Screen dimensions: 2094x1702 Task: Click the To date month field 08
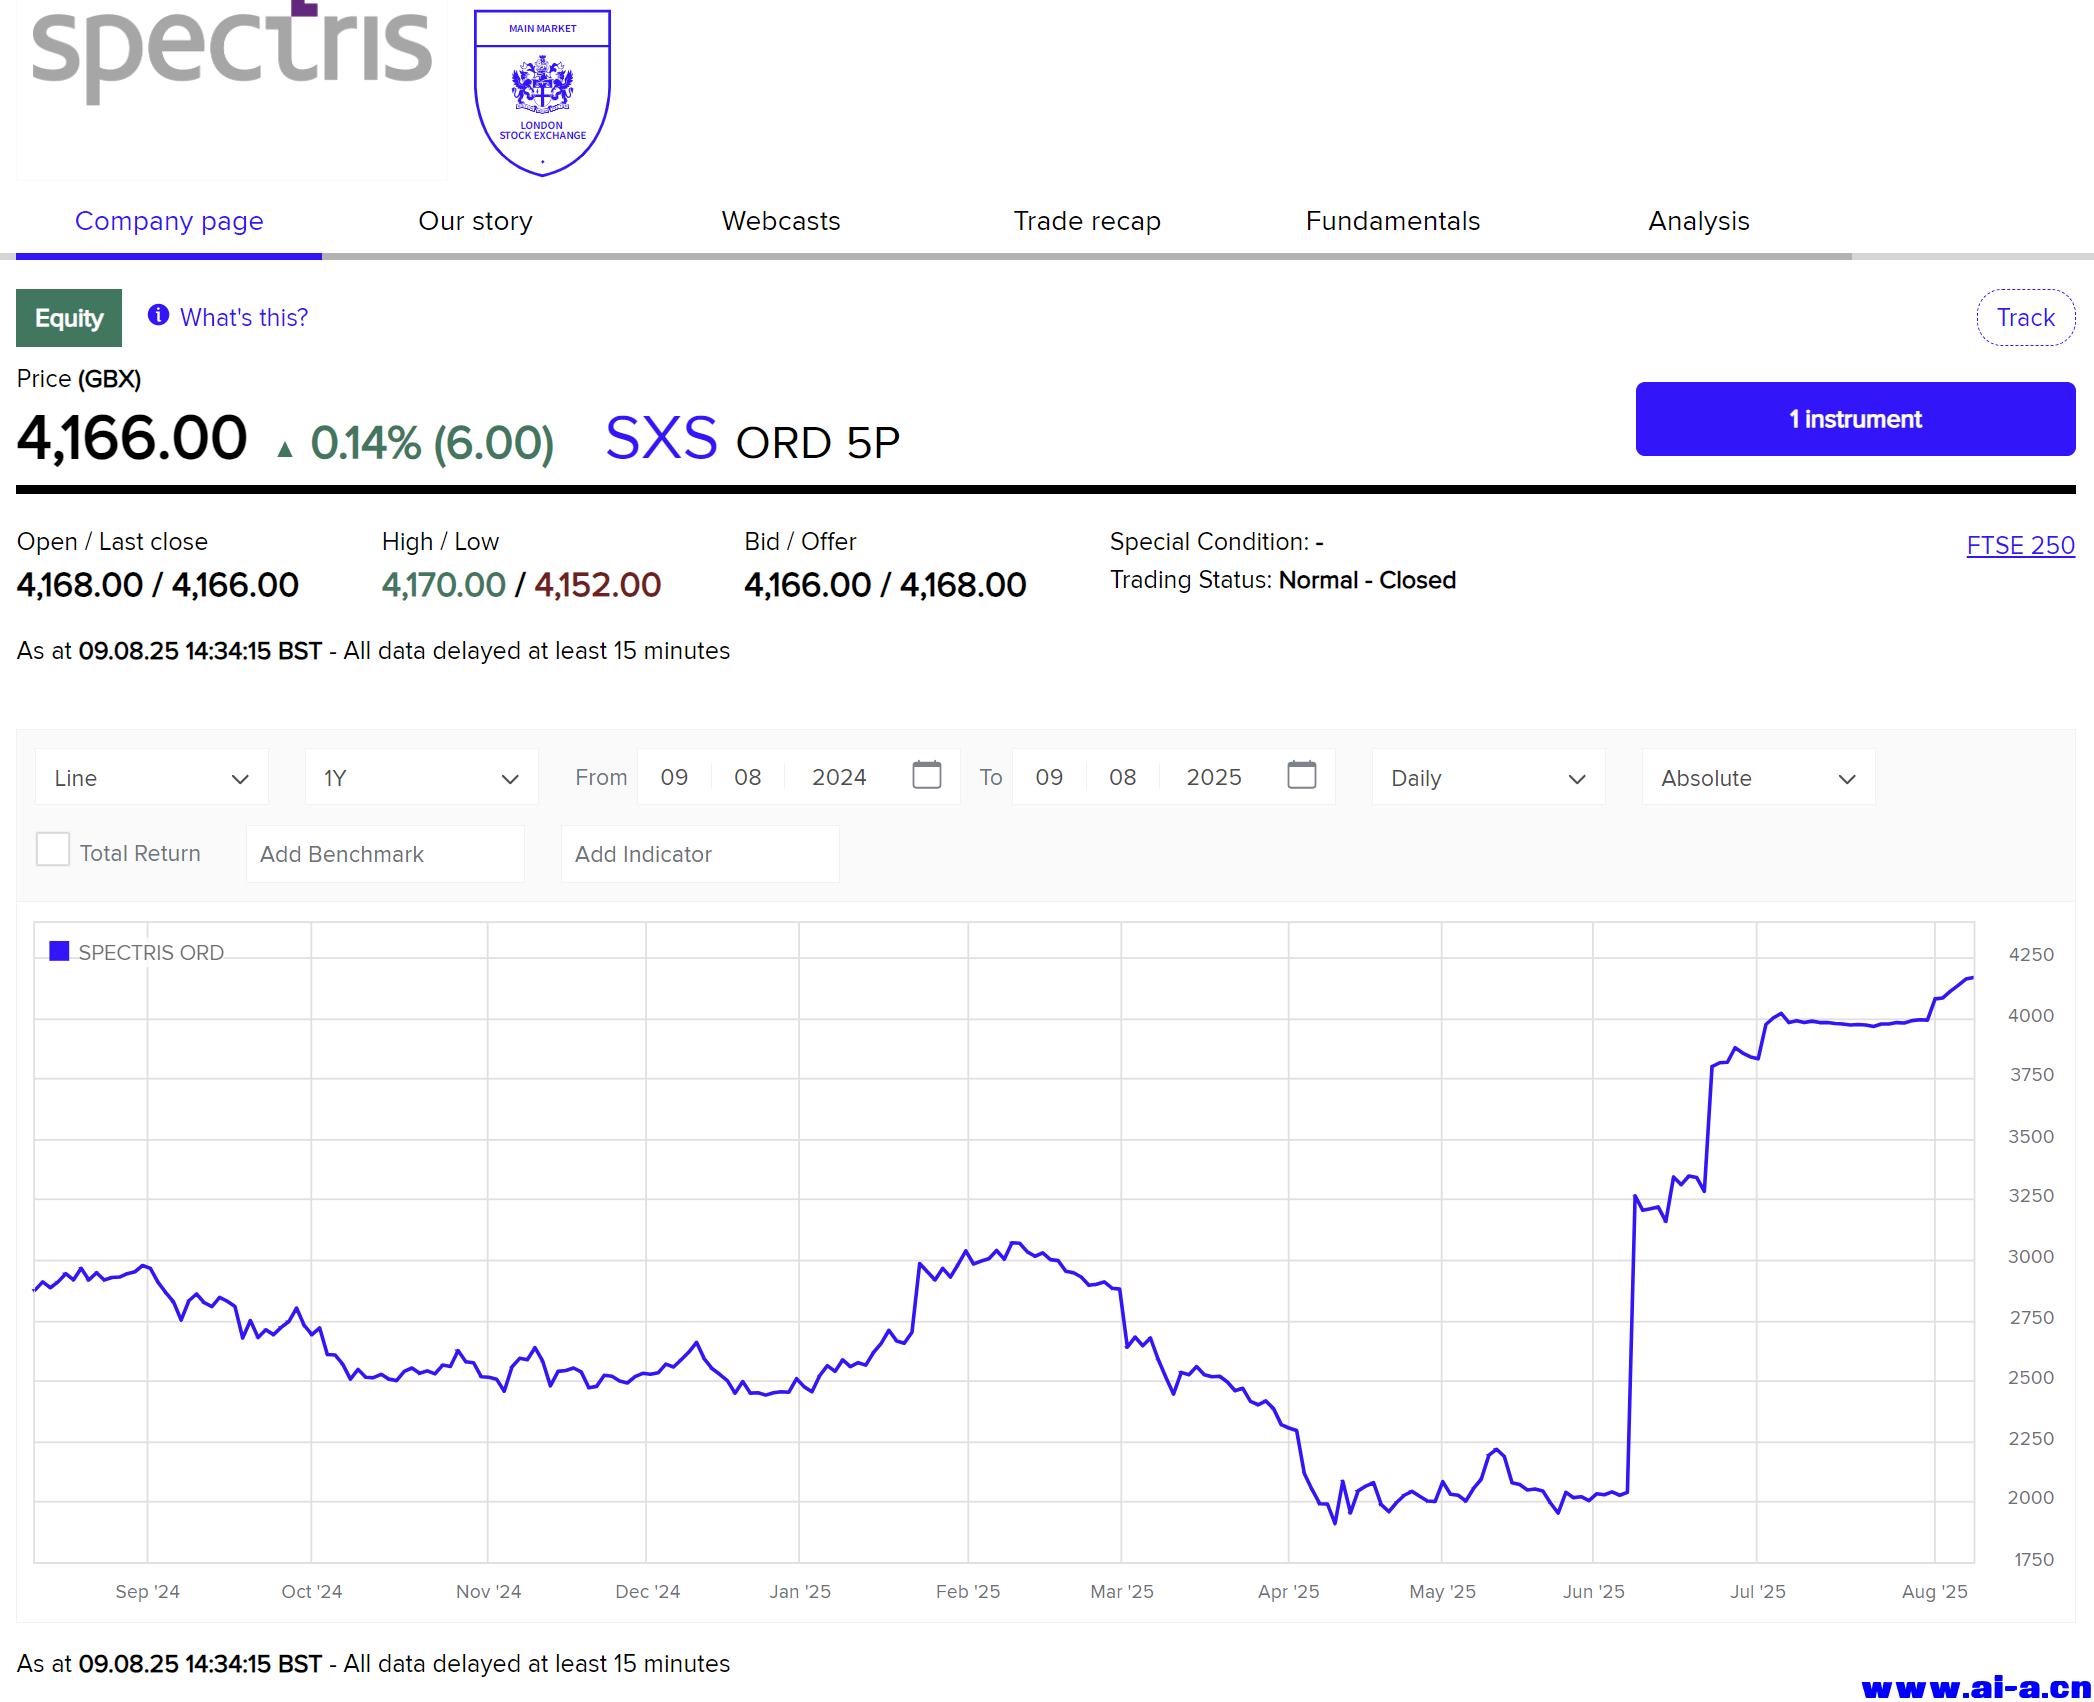pos(1123,777)
